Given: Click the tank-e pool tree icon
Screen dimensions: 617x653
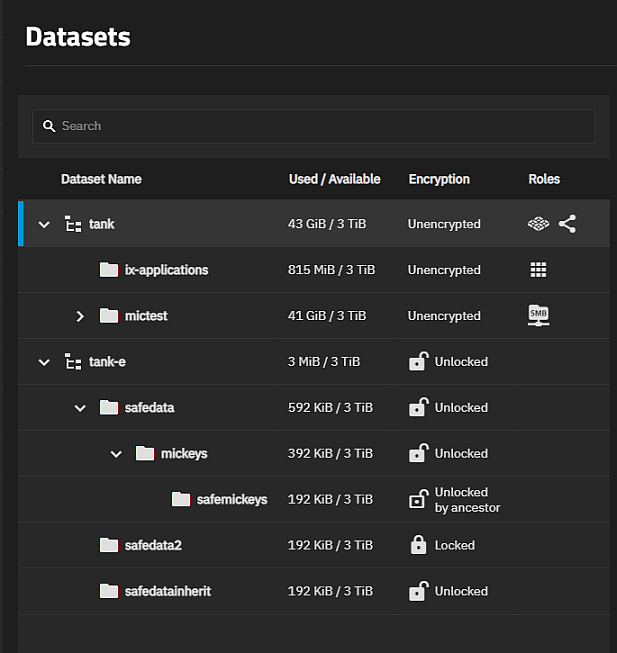Looking at the screenshot, I should (73, 361).
